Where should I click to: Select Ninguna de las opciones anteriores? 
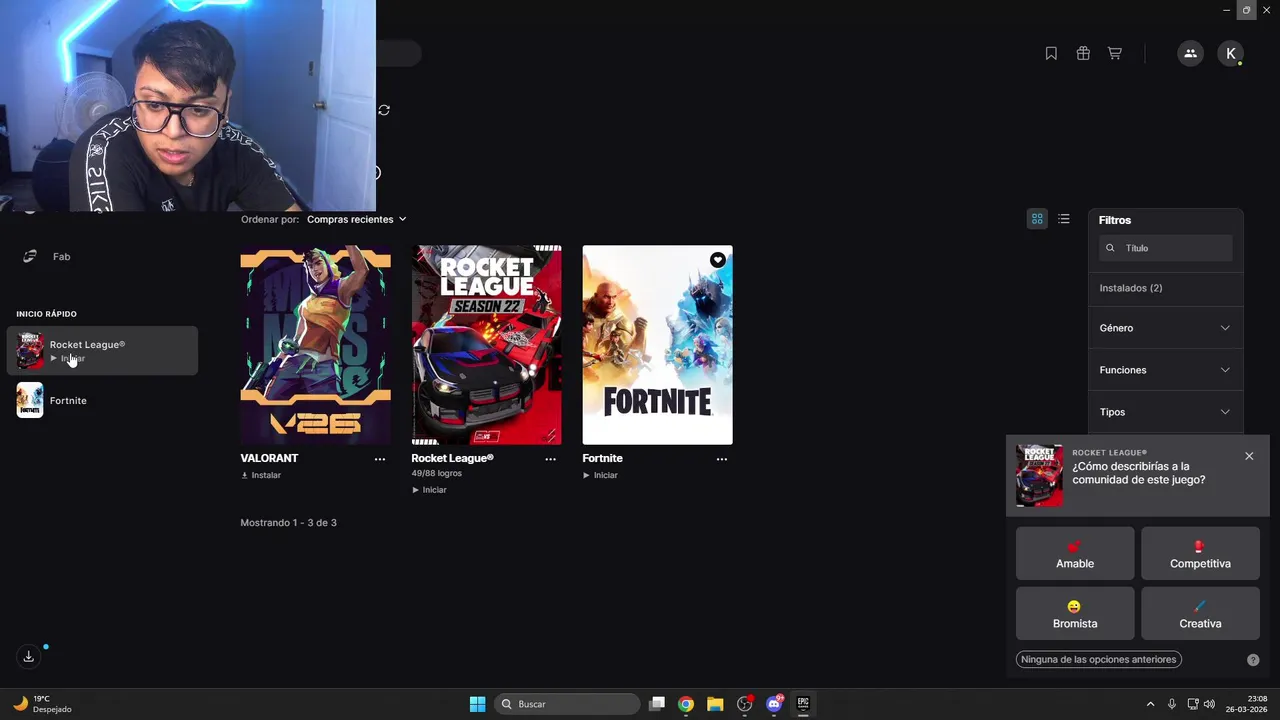[x=1098, y=659]
